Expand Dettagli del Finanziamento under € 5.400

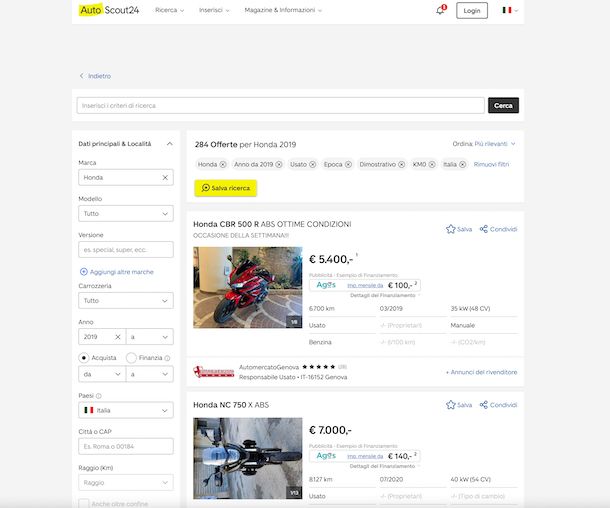pyautogui.click(x=385, y=296)
